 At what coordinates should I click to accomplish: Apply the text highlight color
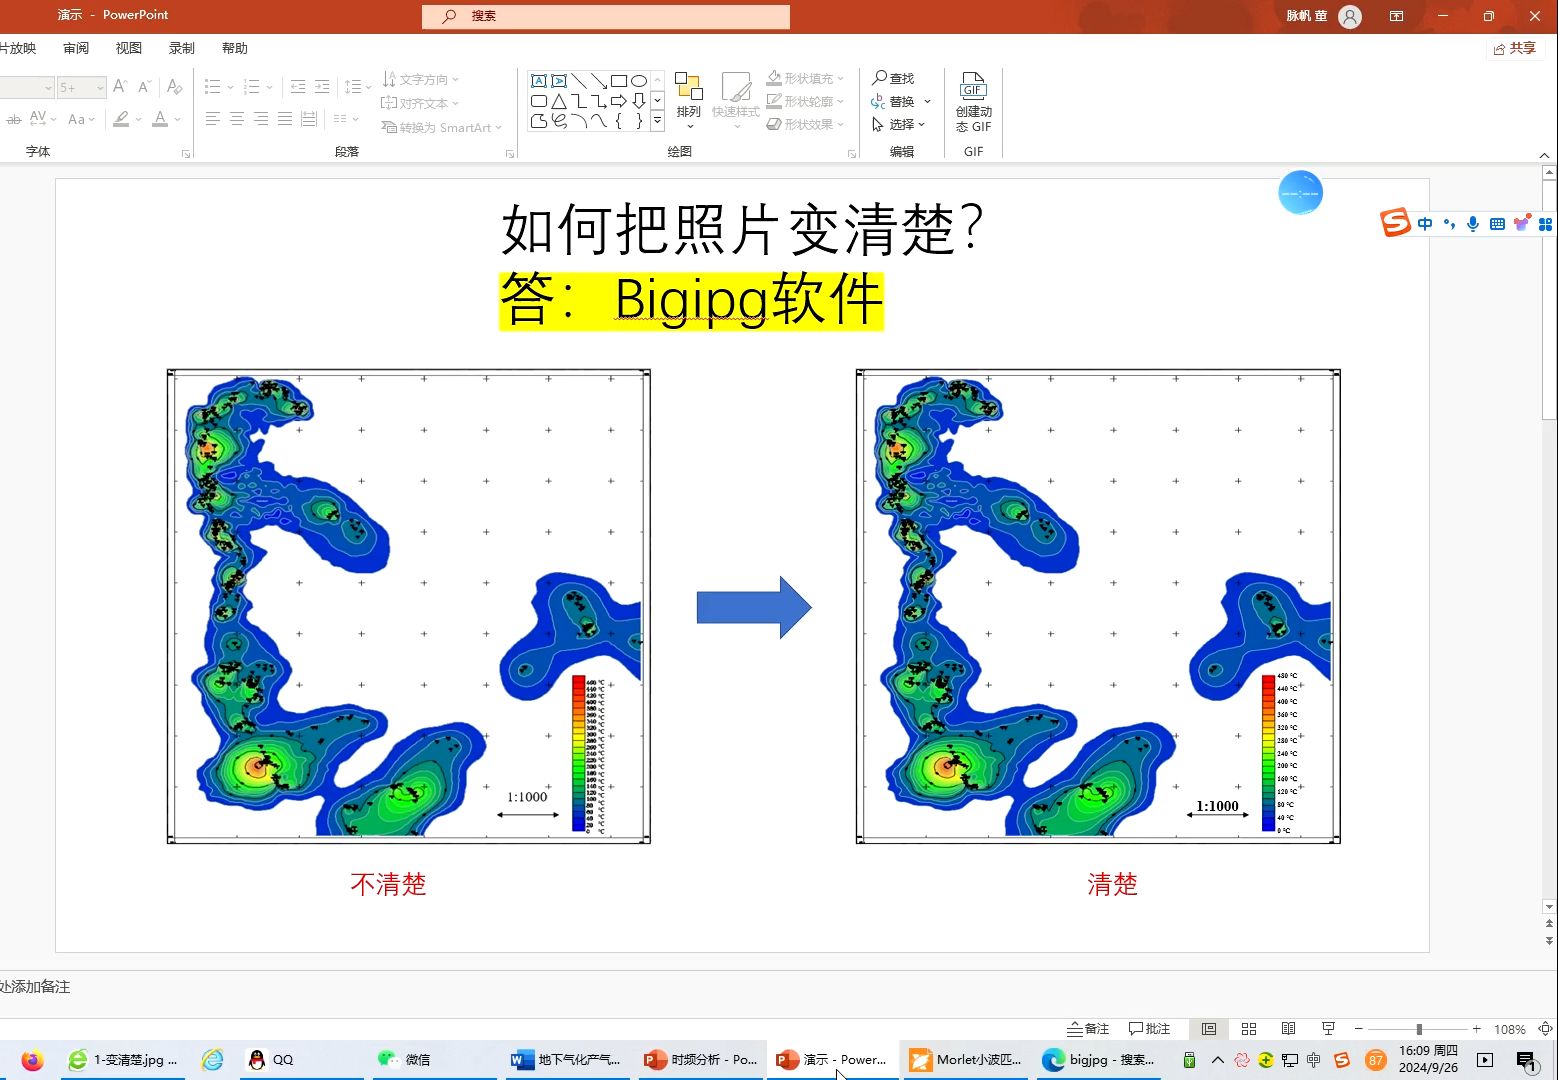(x=121, y=119)
